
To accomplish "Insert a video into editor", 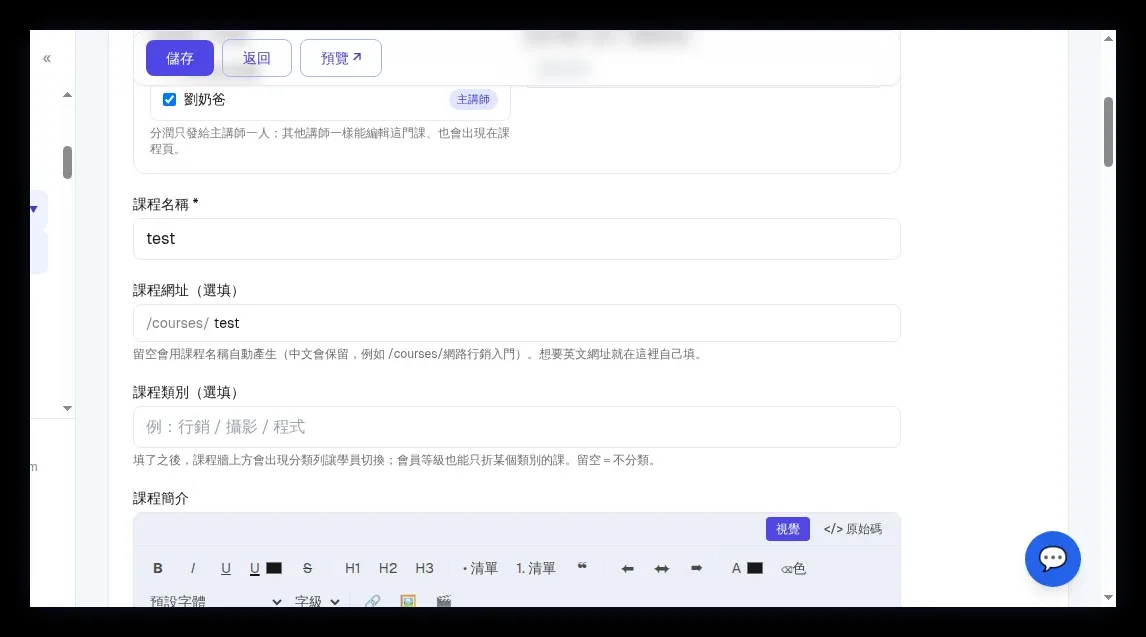I will pyautogui.click(x=444, y=600).
